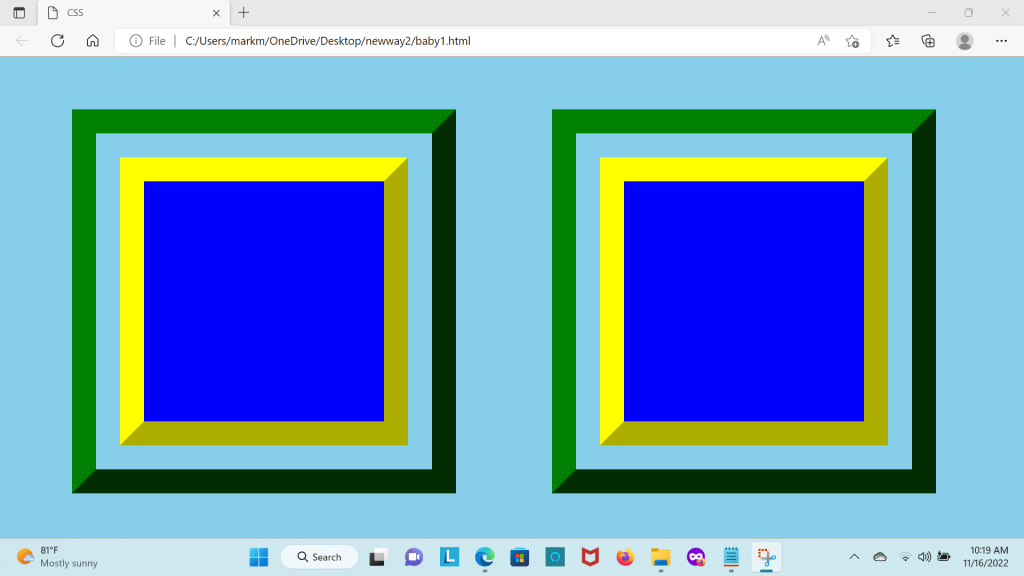Open the Read aloud tool
Image resolution: width=1024 pixels, height=576 pixels.
click(823, 41)
